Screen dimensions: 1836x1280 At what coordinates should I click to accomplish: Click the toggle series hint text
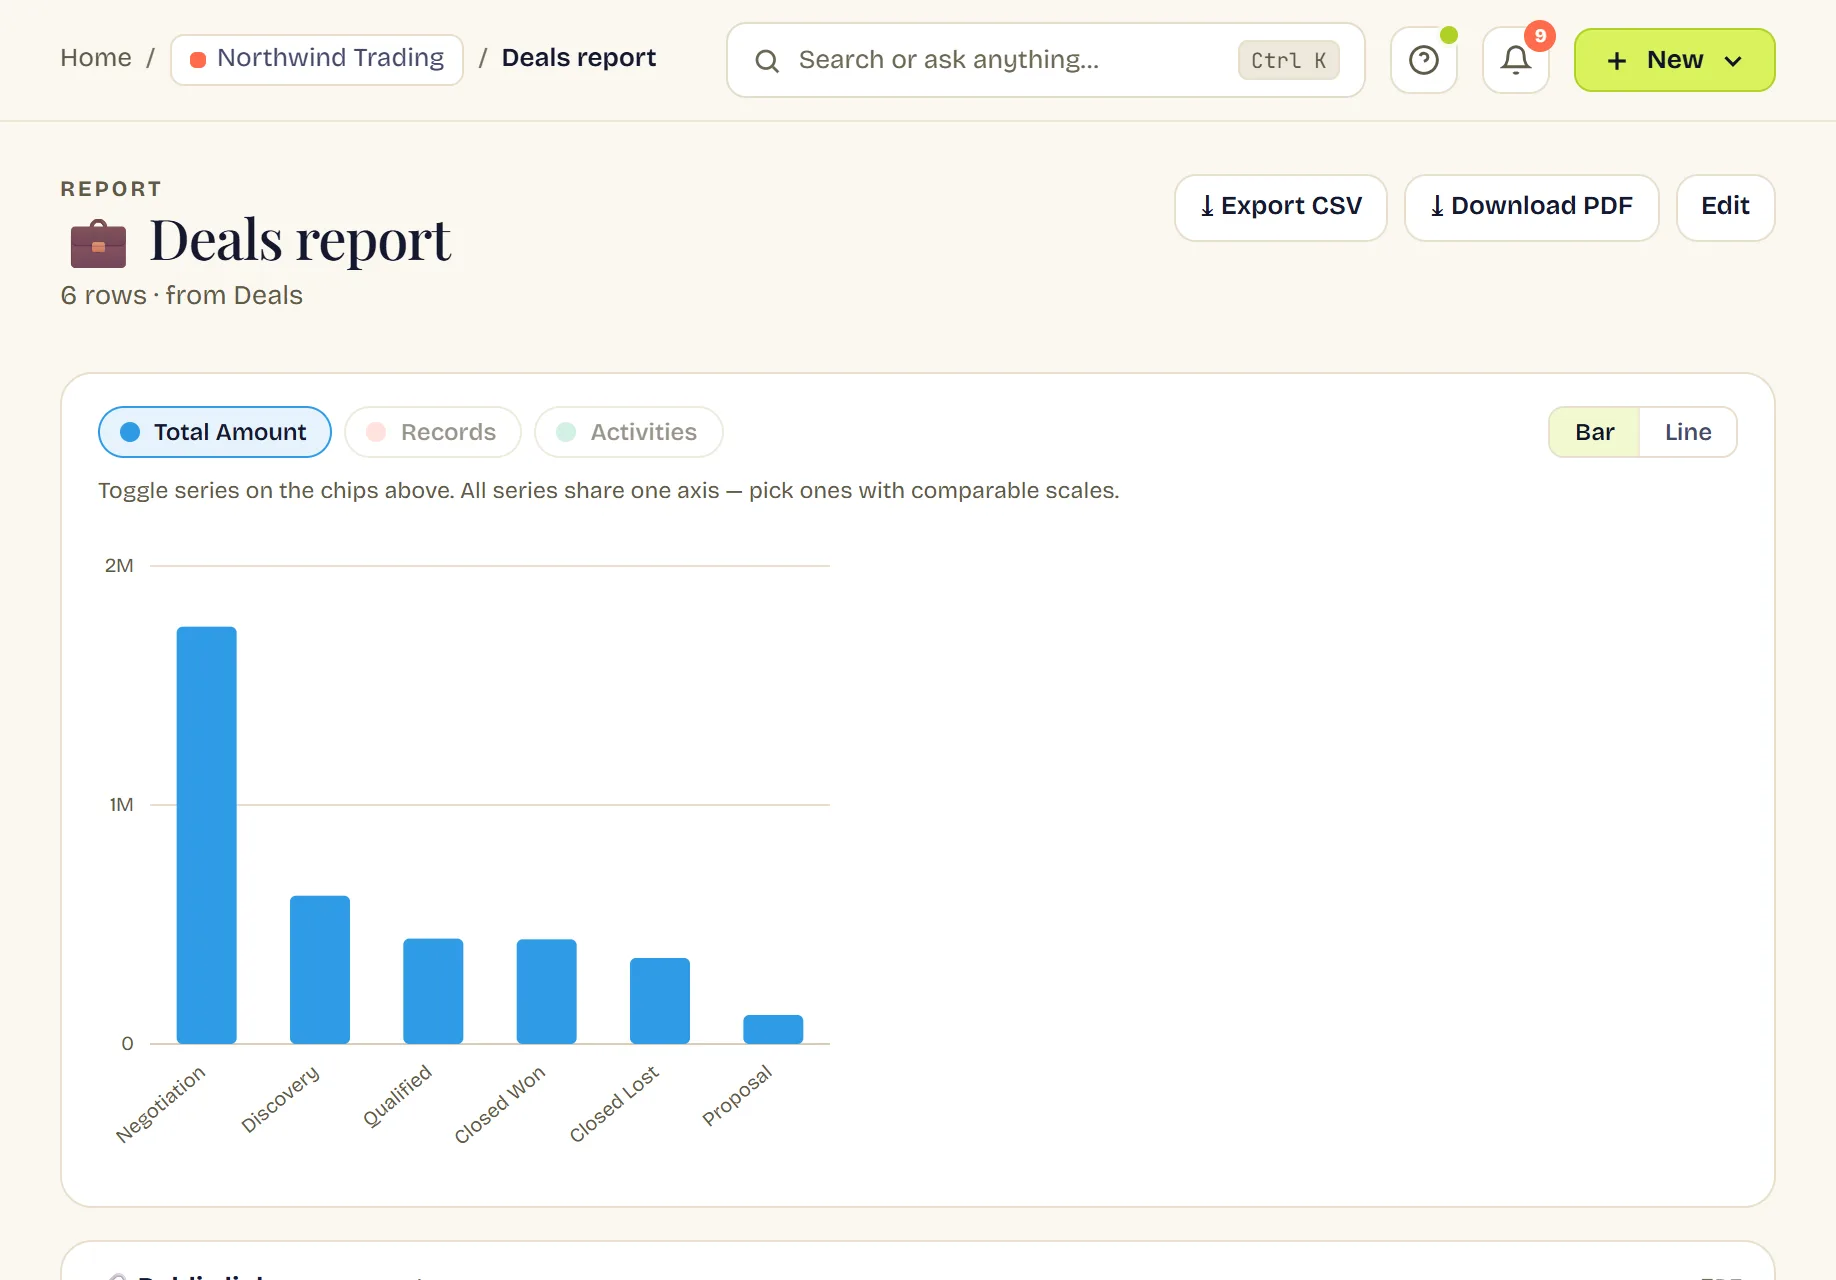click(x=608, y=491)
